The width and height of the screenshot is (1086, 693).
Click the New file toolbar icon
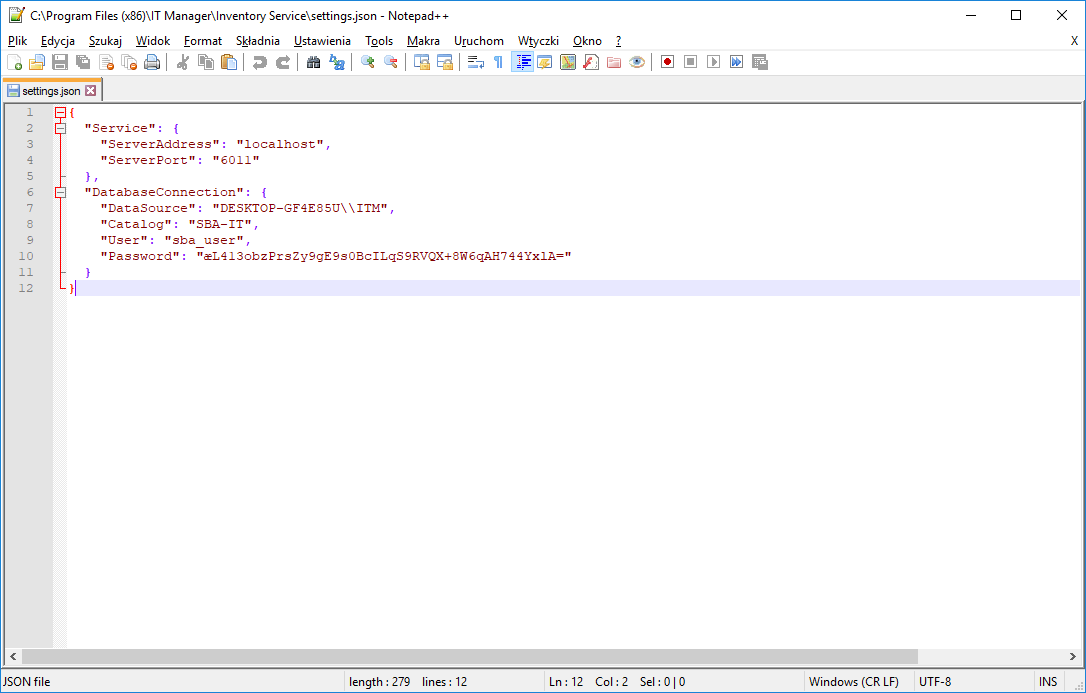click(15, 62)
